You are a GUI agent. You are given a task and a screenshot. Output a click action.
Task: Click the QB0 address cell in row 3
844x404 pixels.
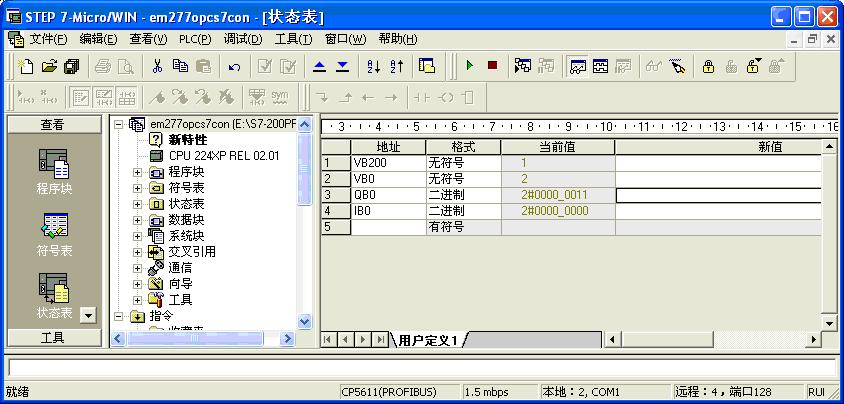tap(388, 195)
